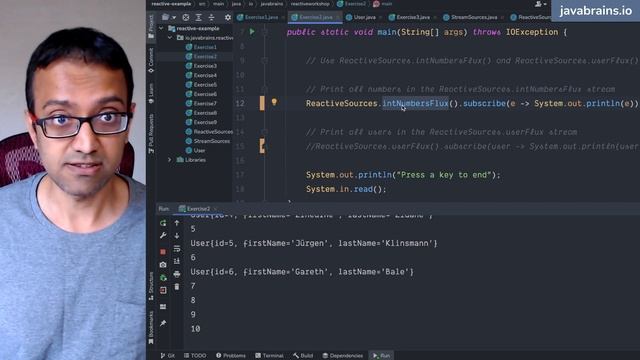
Task: Click intNumbersFlux in line 12 code
Action: click(415, 103)
